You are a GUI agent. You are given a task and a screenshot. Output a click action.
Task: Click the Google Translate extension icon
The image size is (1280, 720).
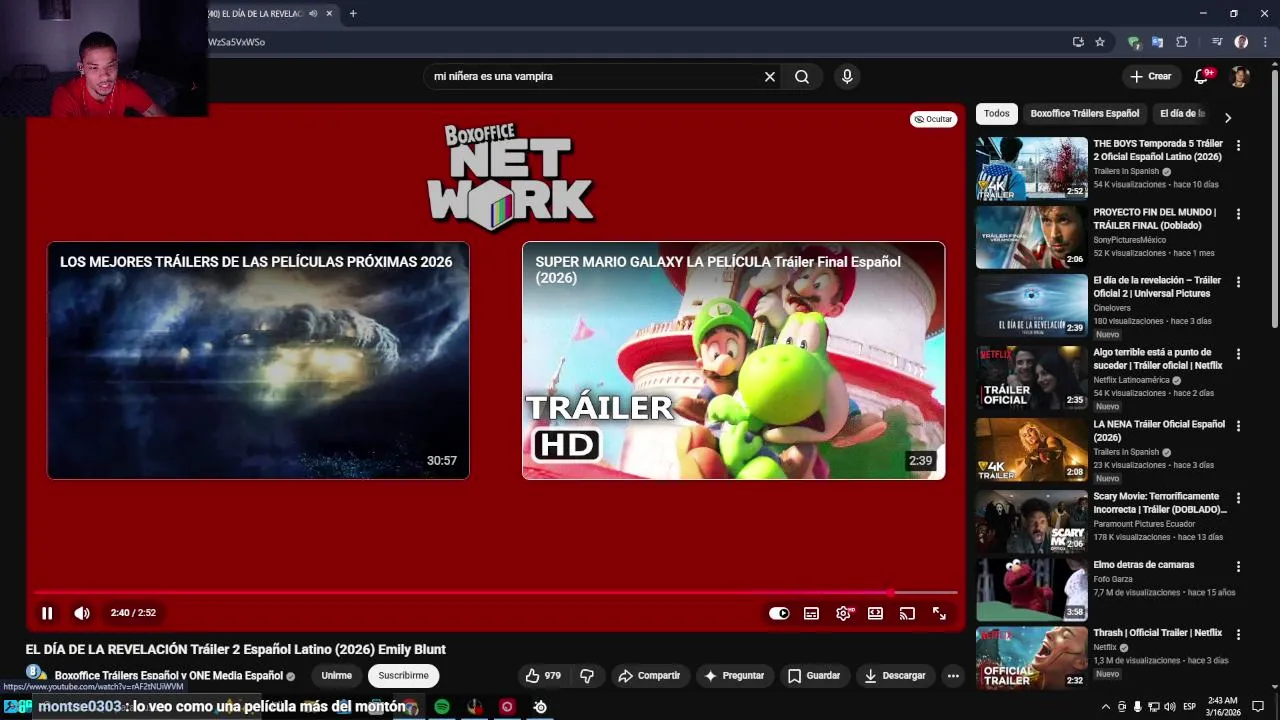pos(1157,42)
